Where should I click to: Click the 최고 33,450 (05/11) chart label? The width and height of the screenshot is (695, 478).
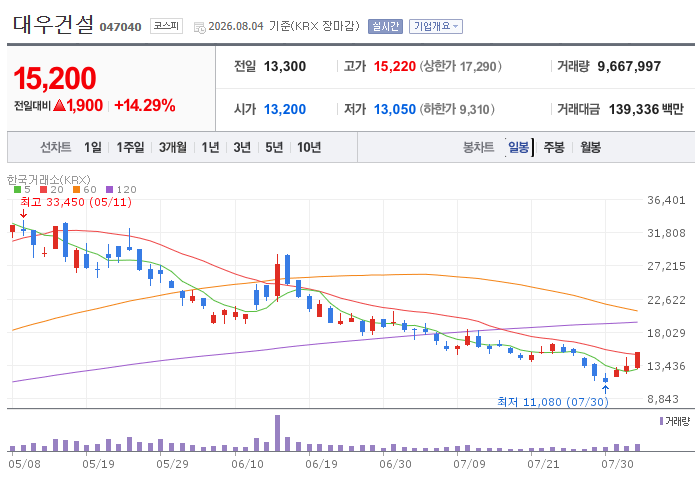click(76, 202)
